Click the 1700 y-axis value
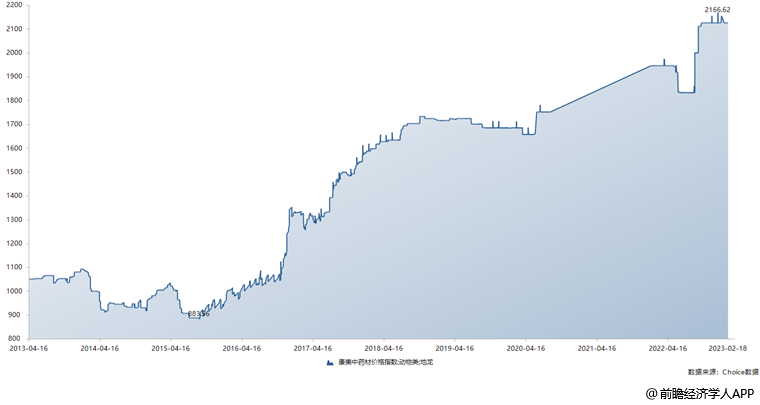 (15, 125)
